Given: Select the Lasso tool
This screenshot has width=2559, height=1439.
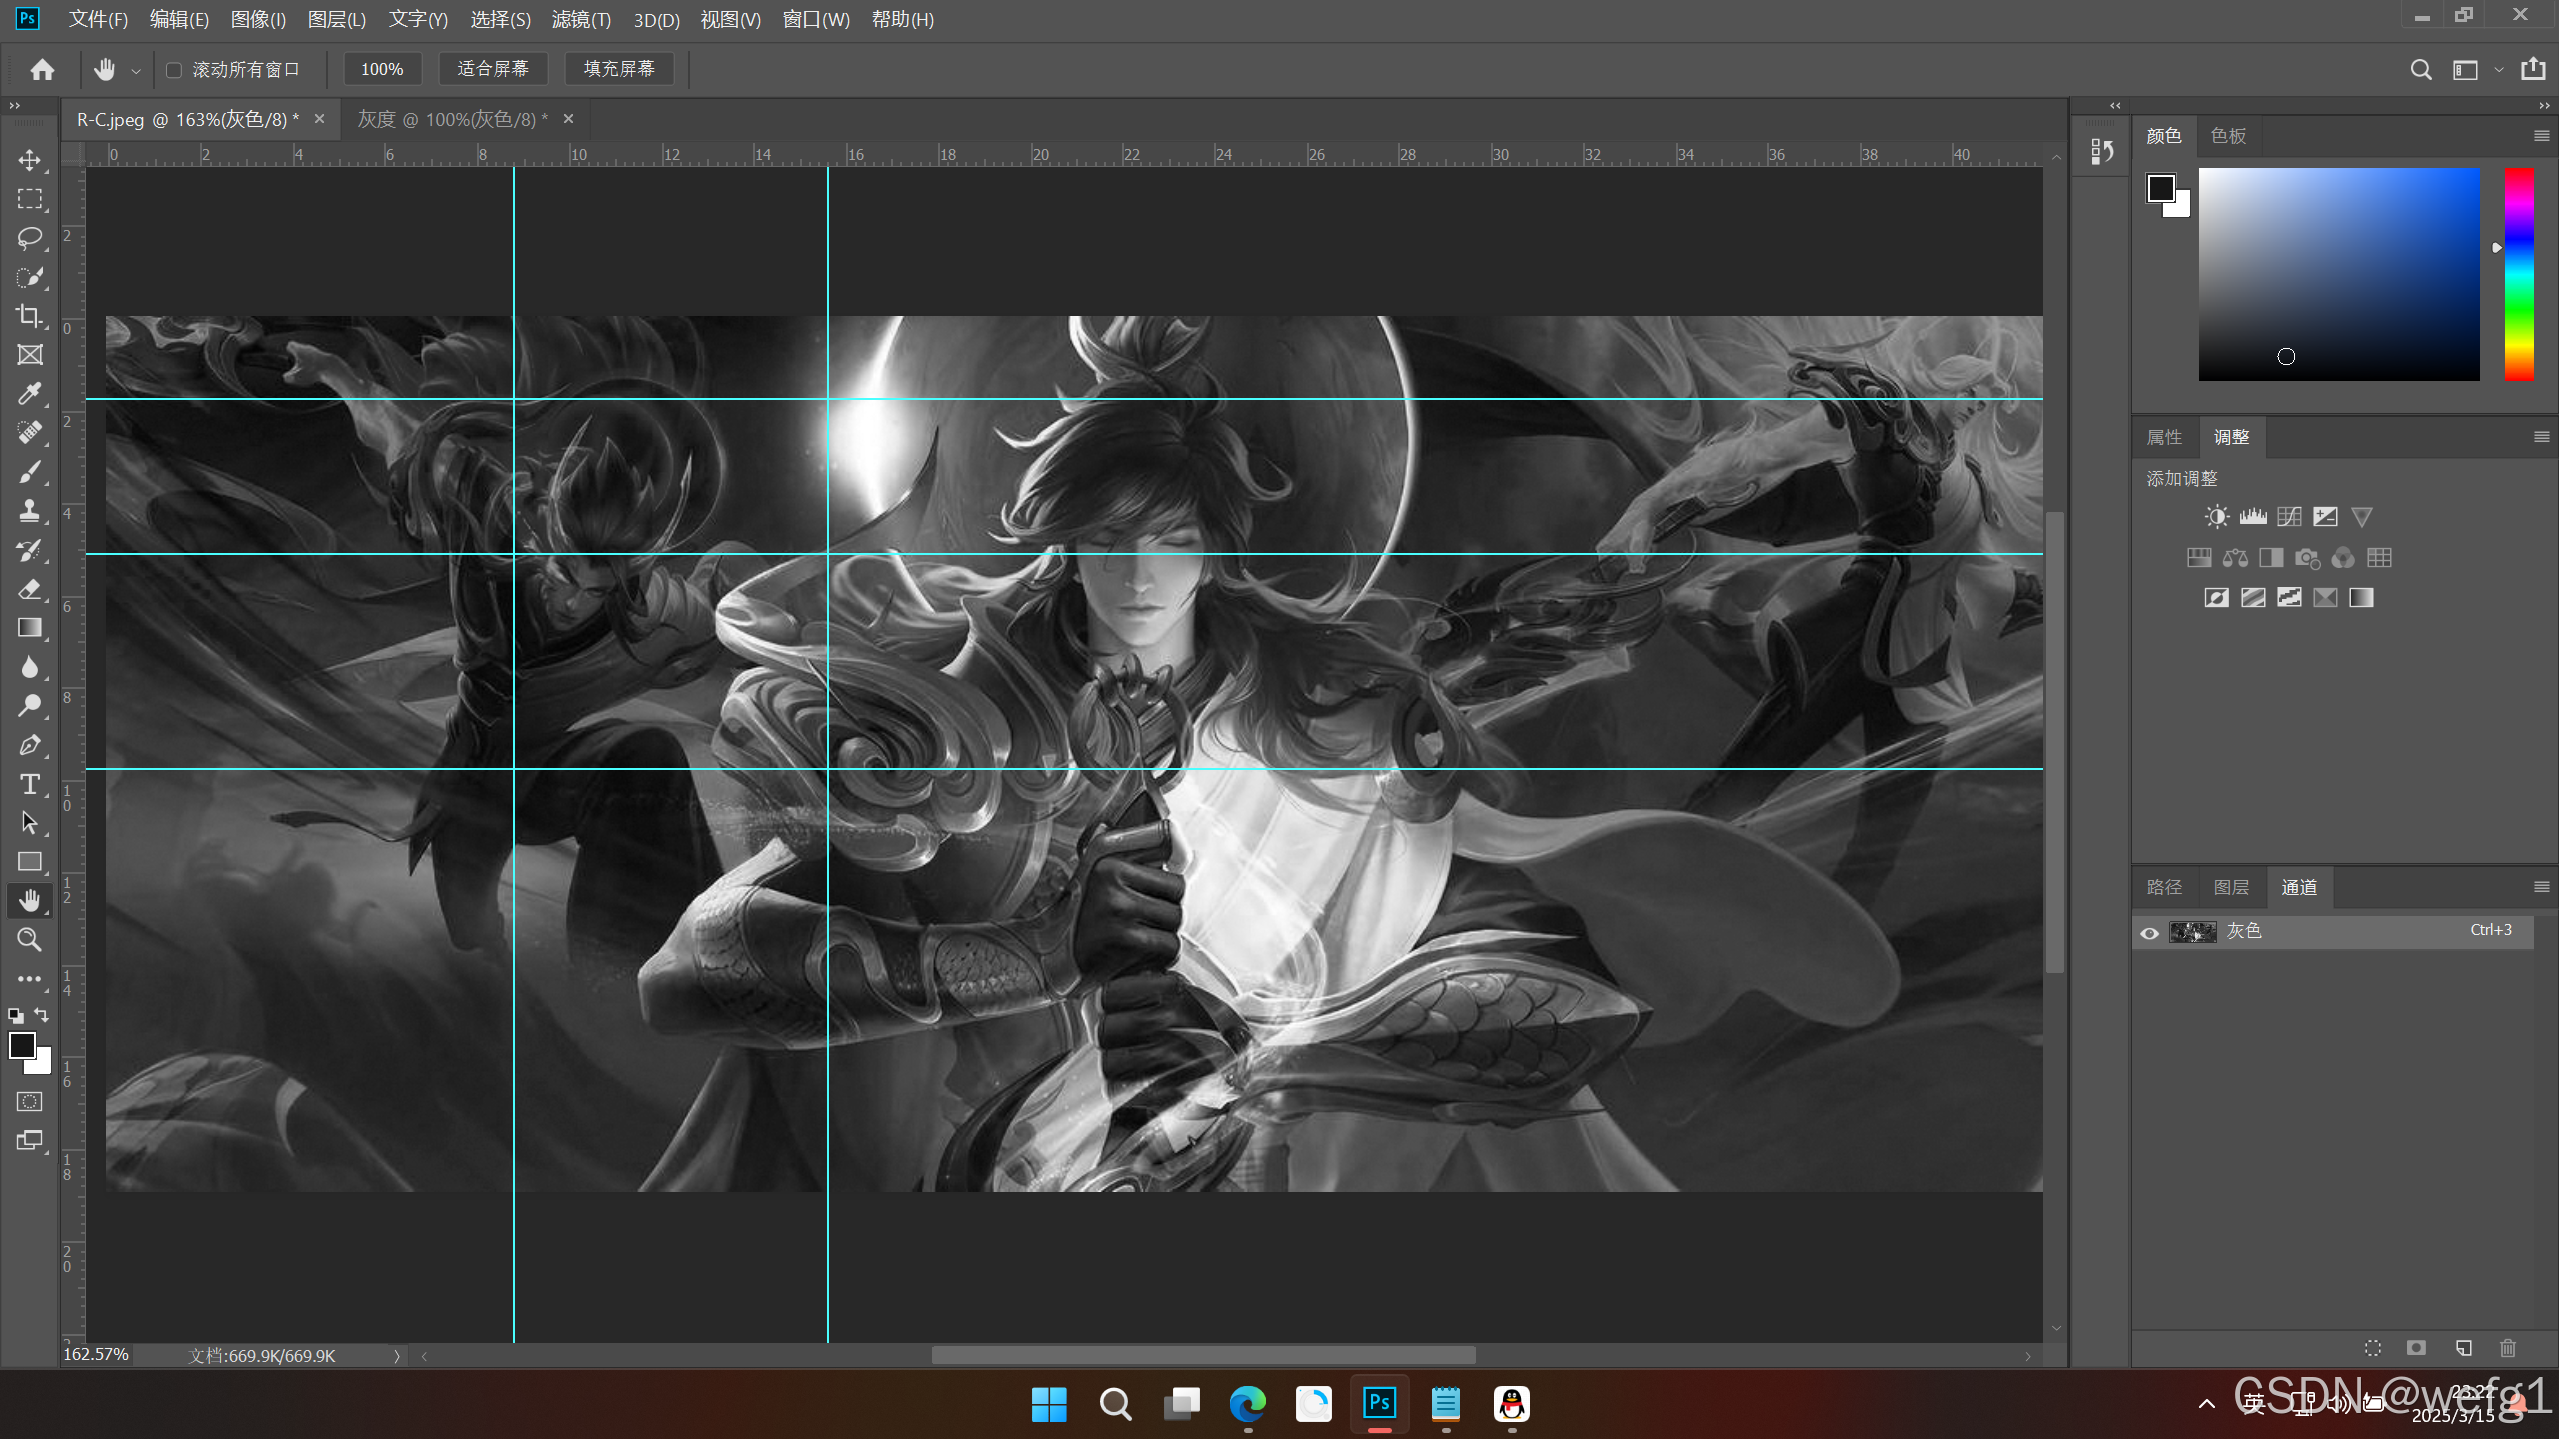Looking at the screenshot, I should [29, 238].
